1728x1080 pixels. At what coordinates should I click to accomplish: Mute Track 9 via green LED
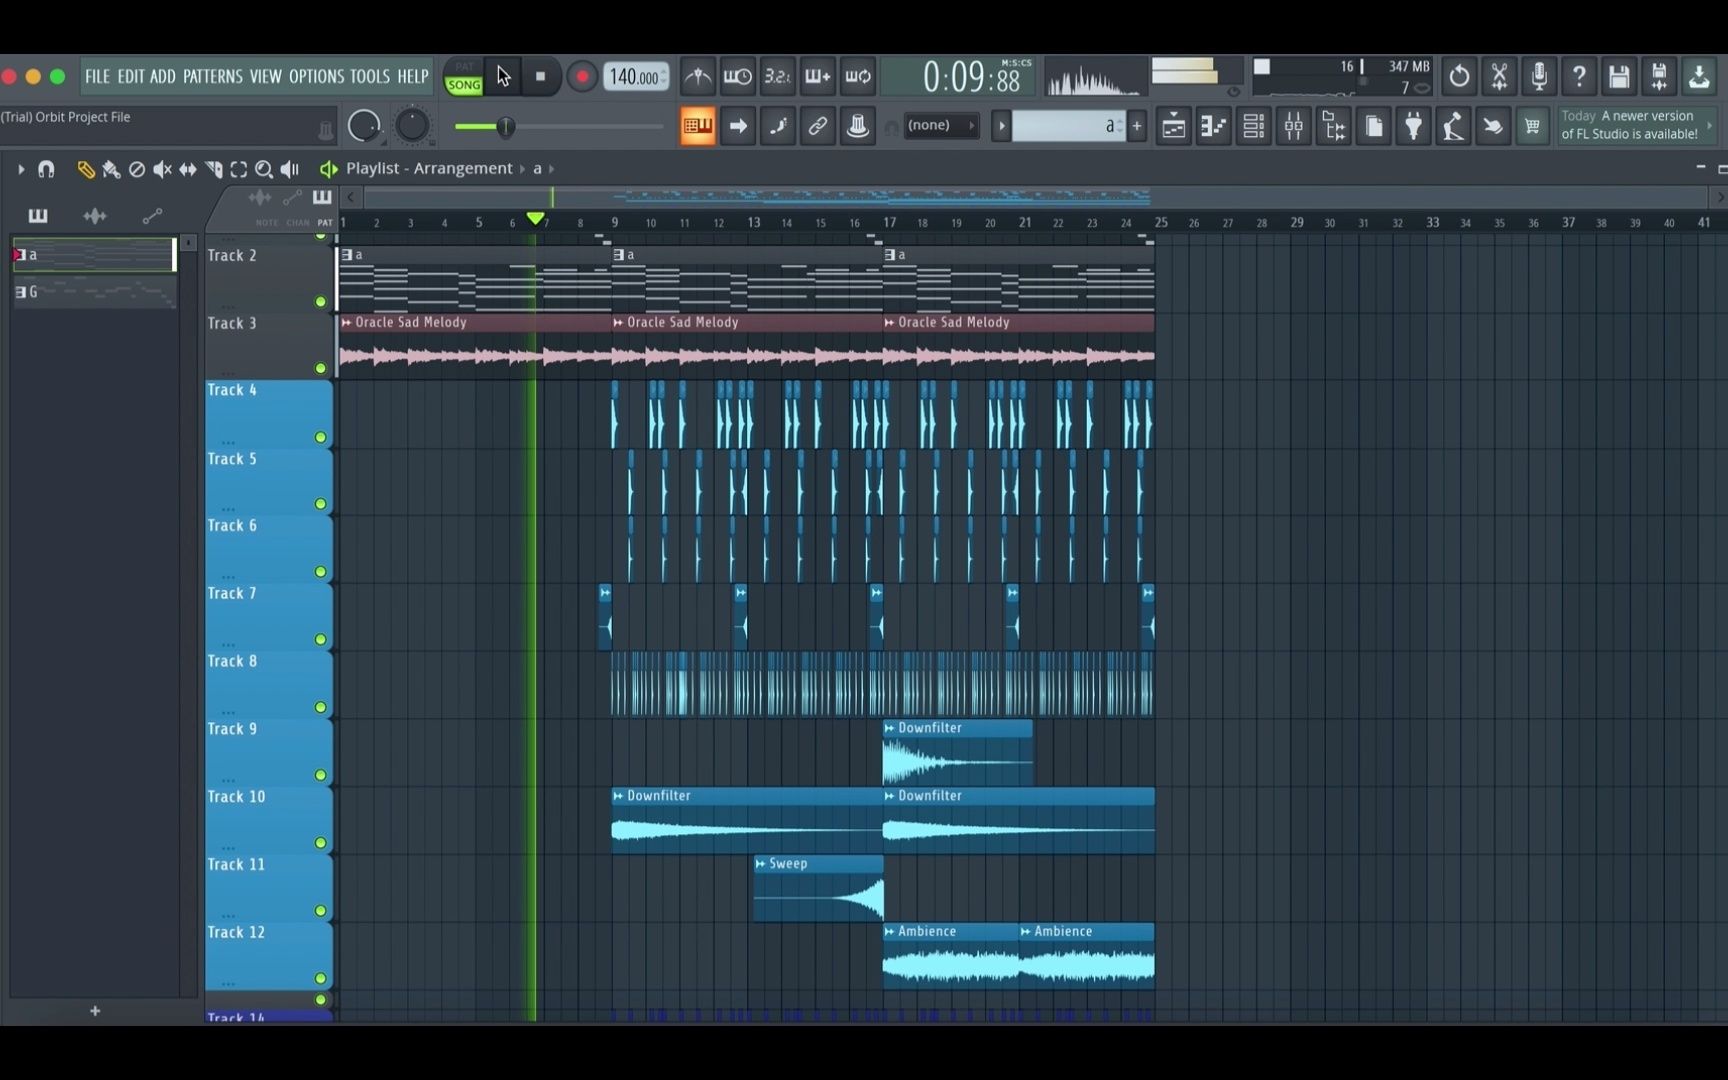pyautogui.click(x=320, y=775)
